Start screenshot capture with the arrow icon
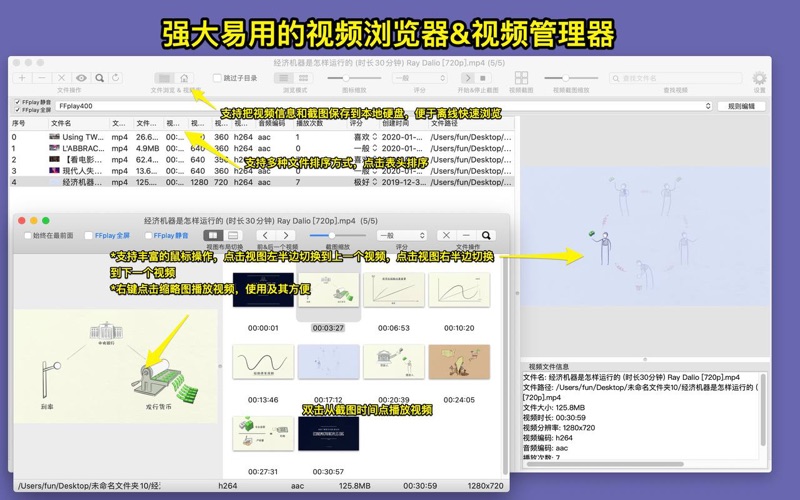 point(467,78)
